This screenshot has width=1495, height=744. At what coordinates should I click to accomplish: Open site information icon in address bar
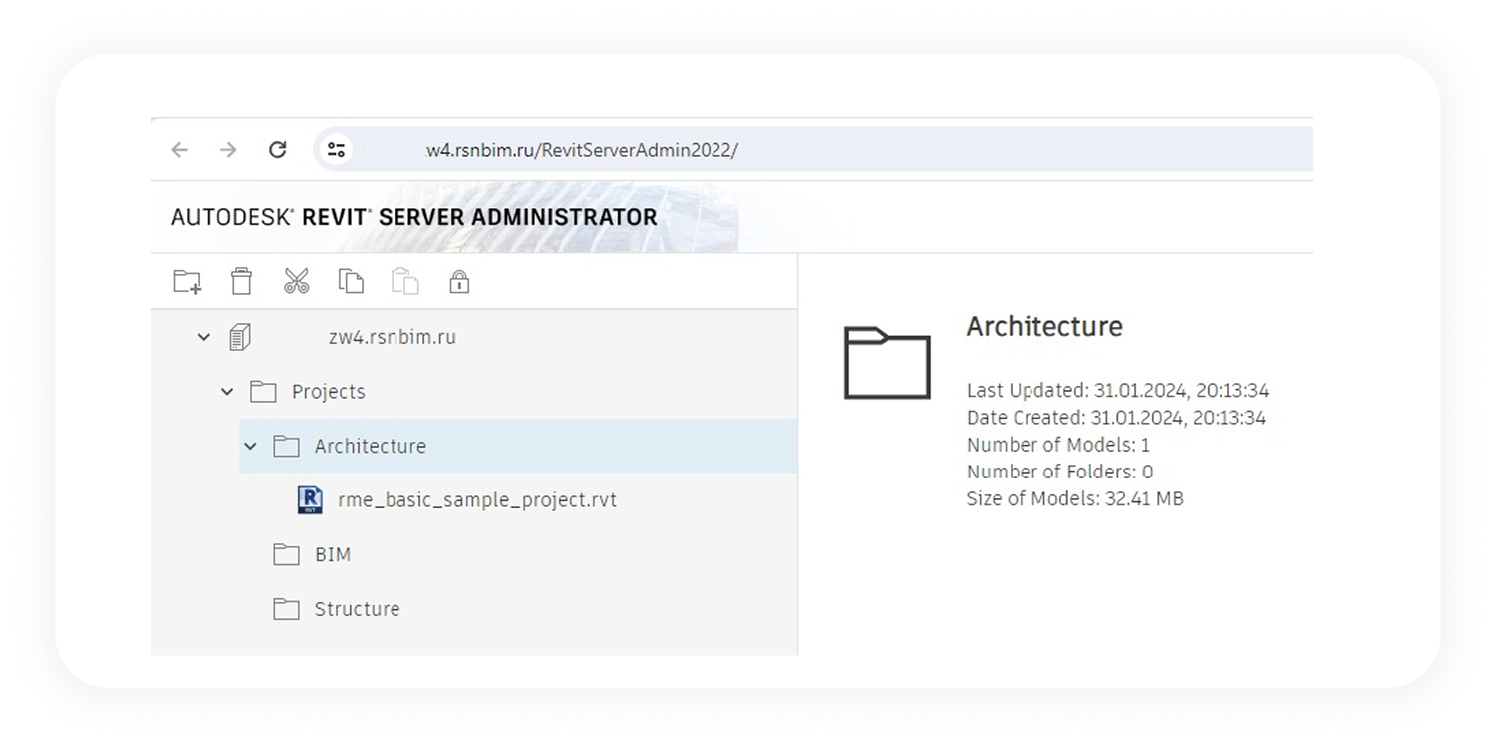(x=336, y=150)
